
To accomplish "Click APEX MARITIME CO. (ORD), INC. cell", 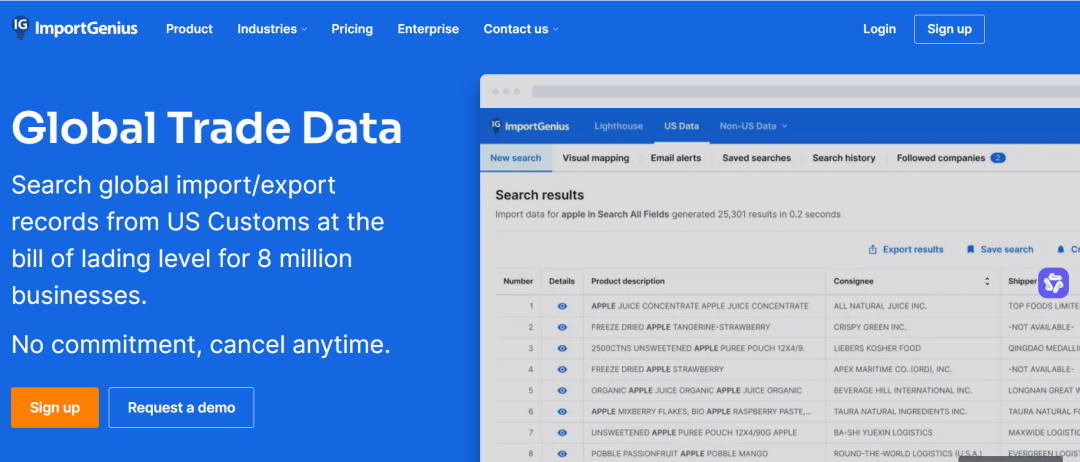I will coord(893,369).
